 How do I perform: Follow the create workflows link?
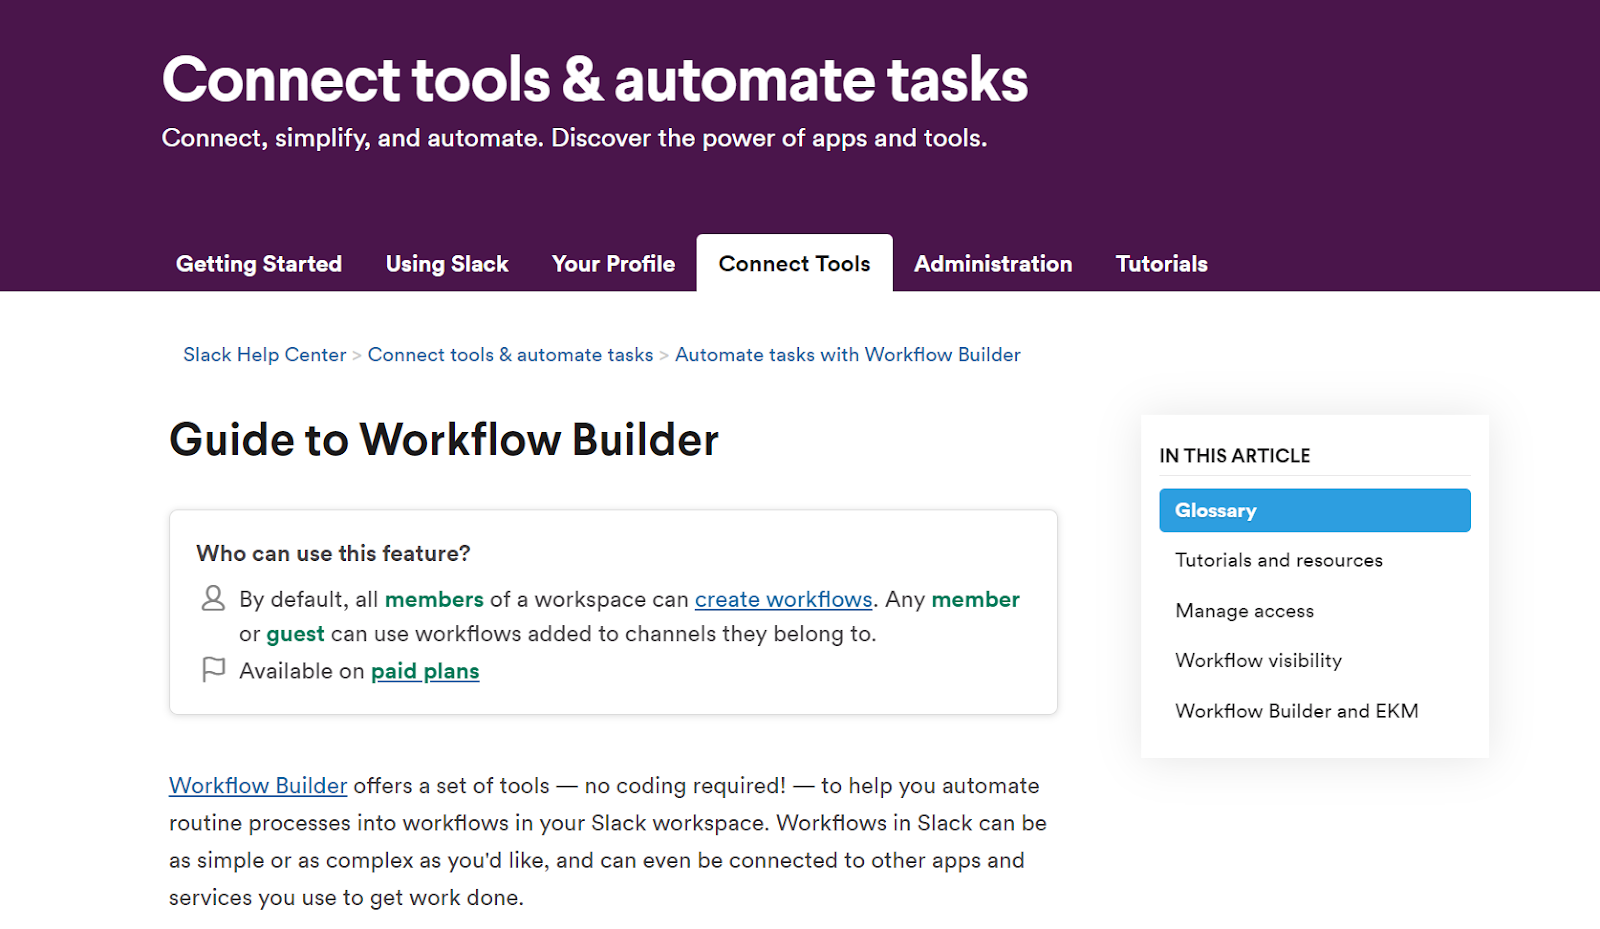click(783, 599)
